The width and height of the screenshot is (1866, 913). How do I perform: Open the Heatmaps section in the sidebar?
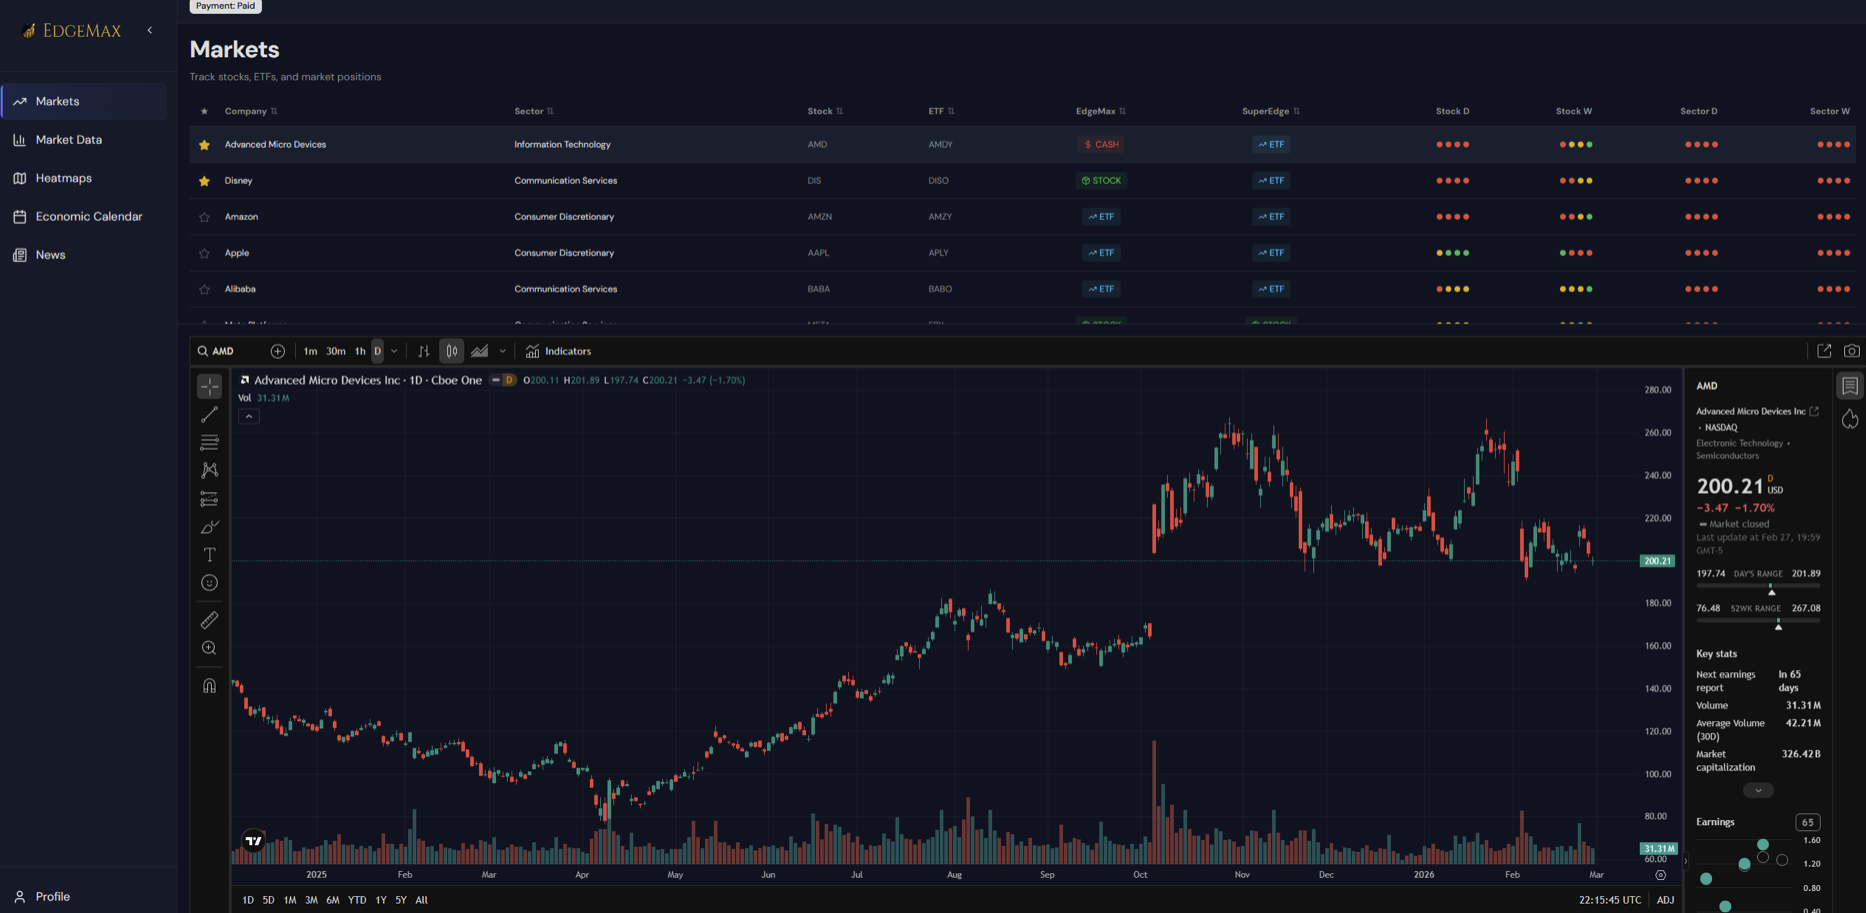coord(64,177)
